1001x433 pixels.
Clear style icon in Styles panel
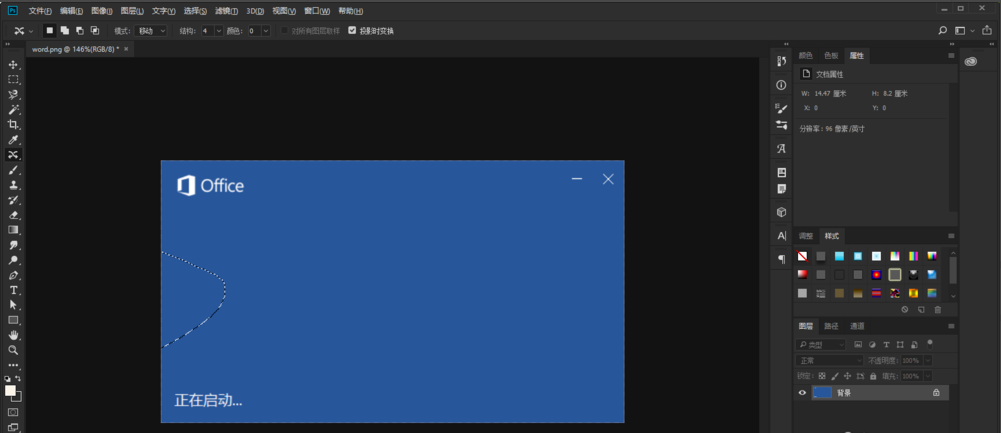coord(905,310)
